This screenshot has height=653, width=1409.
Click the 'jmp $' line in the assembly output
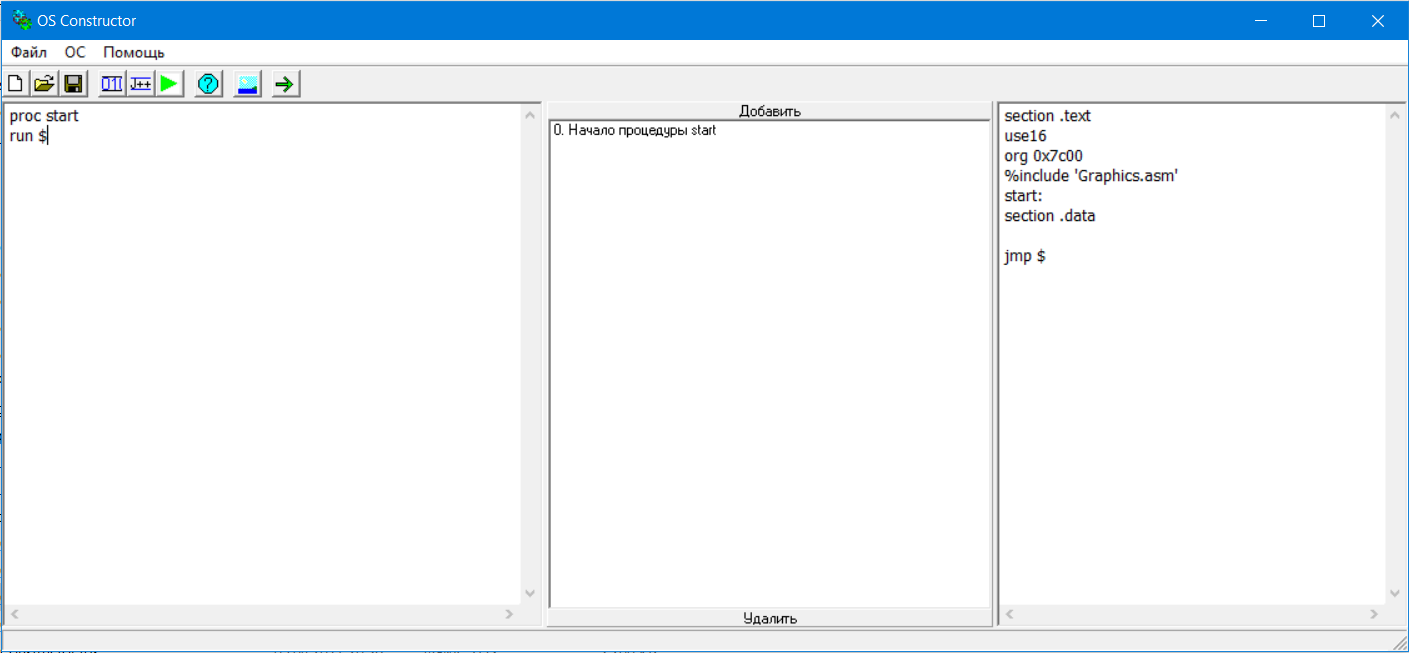click(1025, 256)
